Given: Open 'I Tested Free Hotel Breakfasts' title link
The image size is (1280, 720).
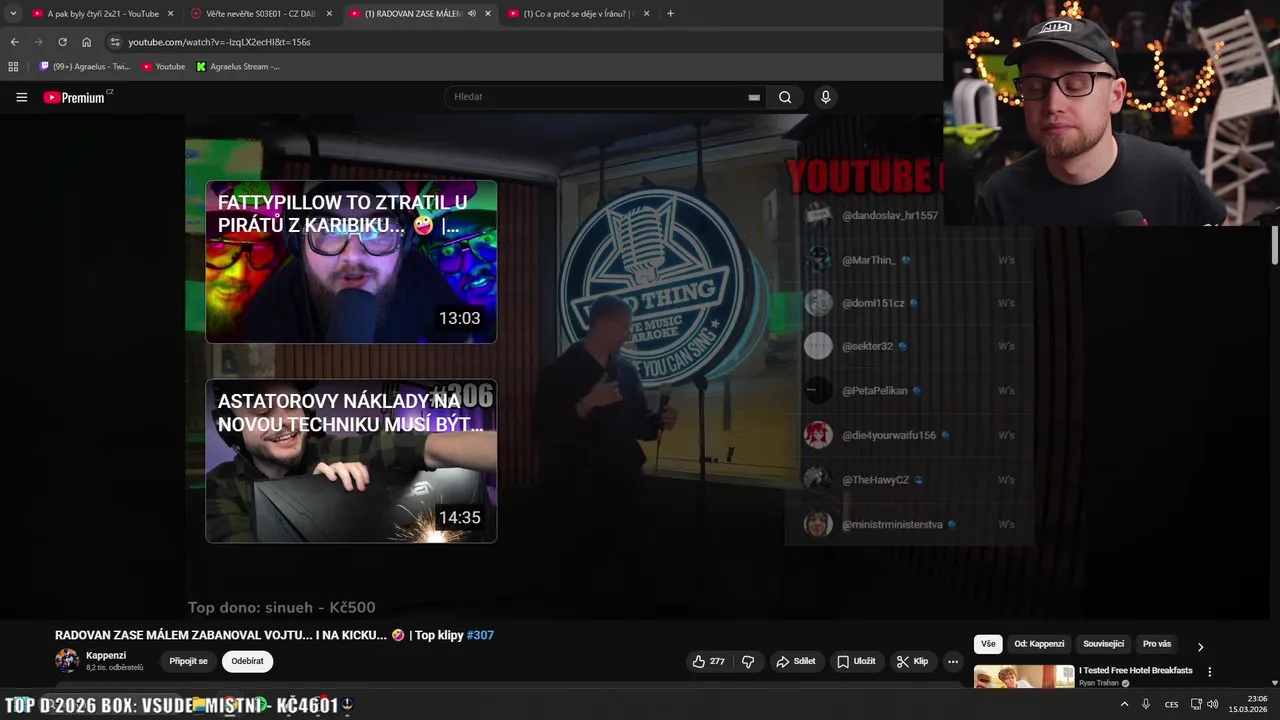Looking at the screenshot, I should pyautogui.click(x=1136, y=671).
